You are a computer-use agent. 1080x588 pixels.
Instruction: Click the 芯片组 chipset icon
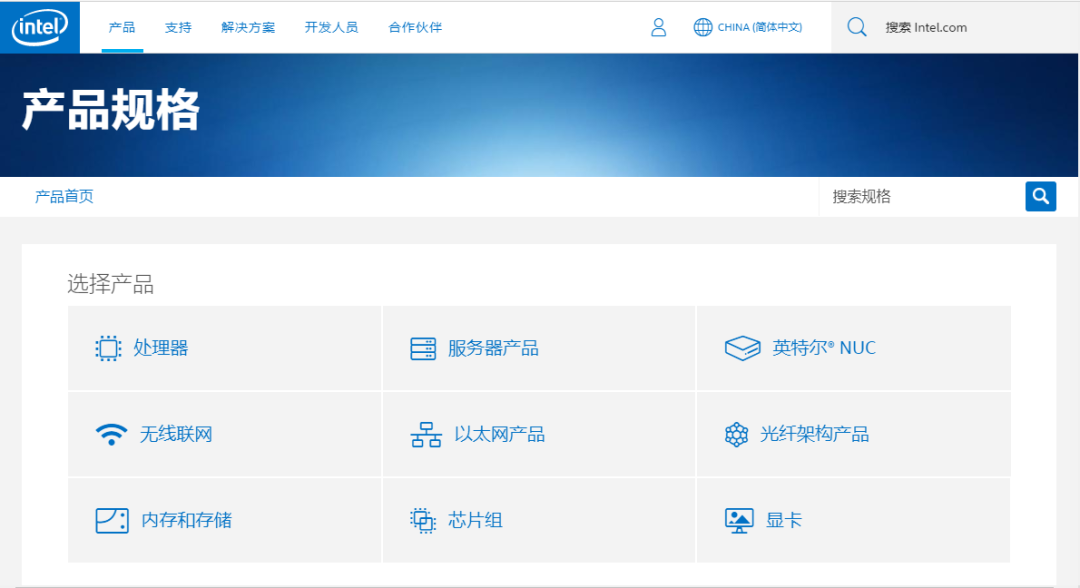click(x=423, y=521)
